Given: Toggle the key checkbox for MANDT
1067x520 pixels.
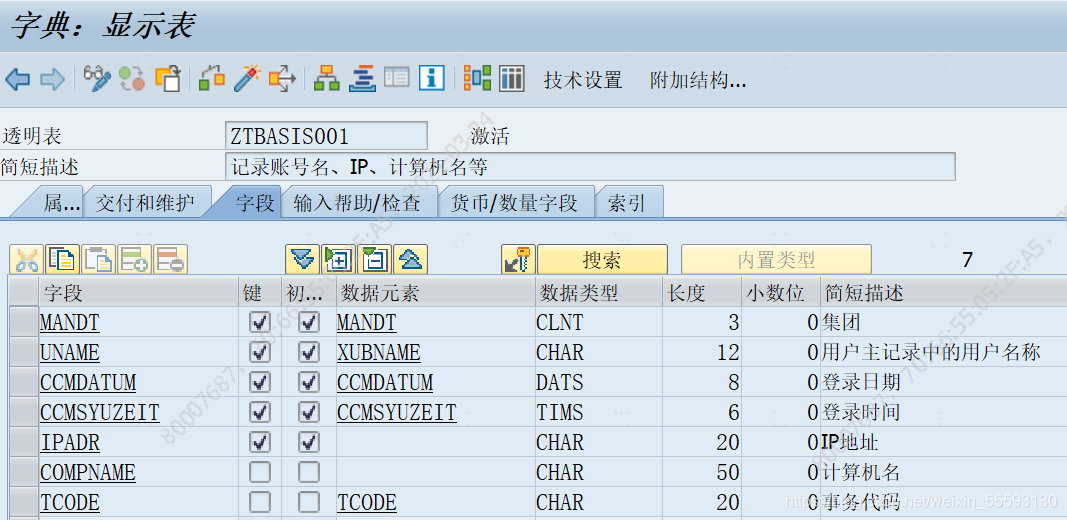Looking at the screenshot, I should pyautogui.click(x=259, y=322).
